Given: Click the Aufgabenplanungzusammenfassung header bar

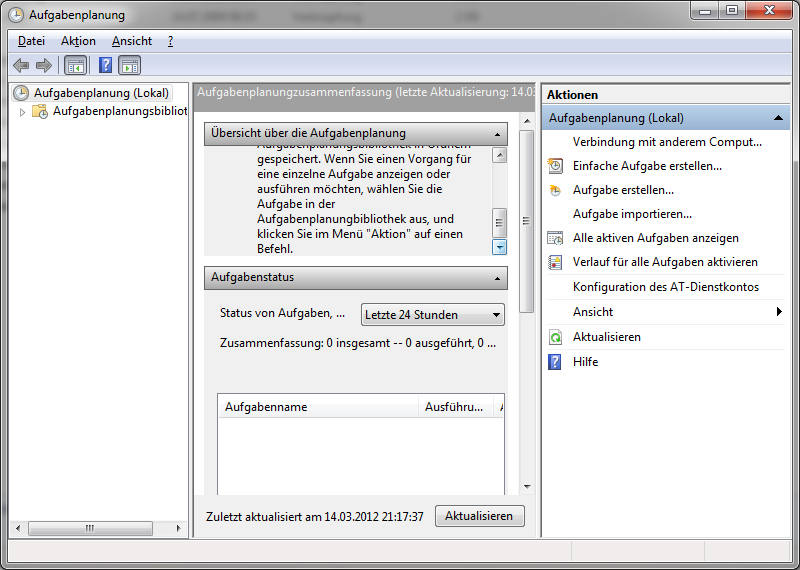Looking at the screenshot, I should click(365, 97).
